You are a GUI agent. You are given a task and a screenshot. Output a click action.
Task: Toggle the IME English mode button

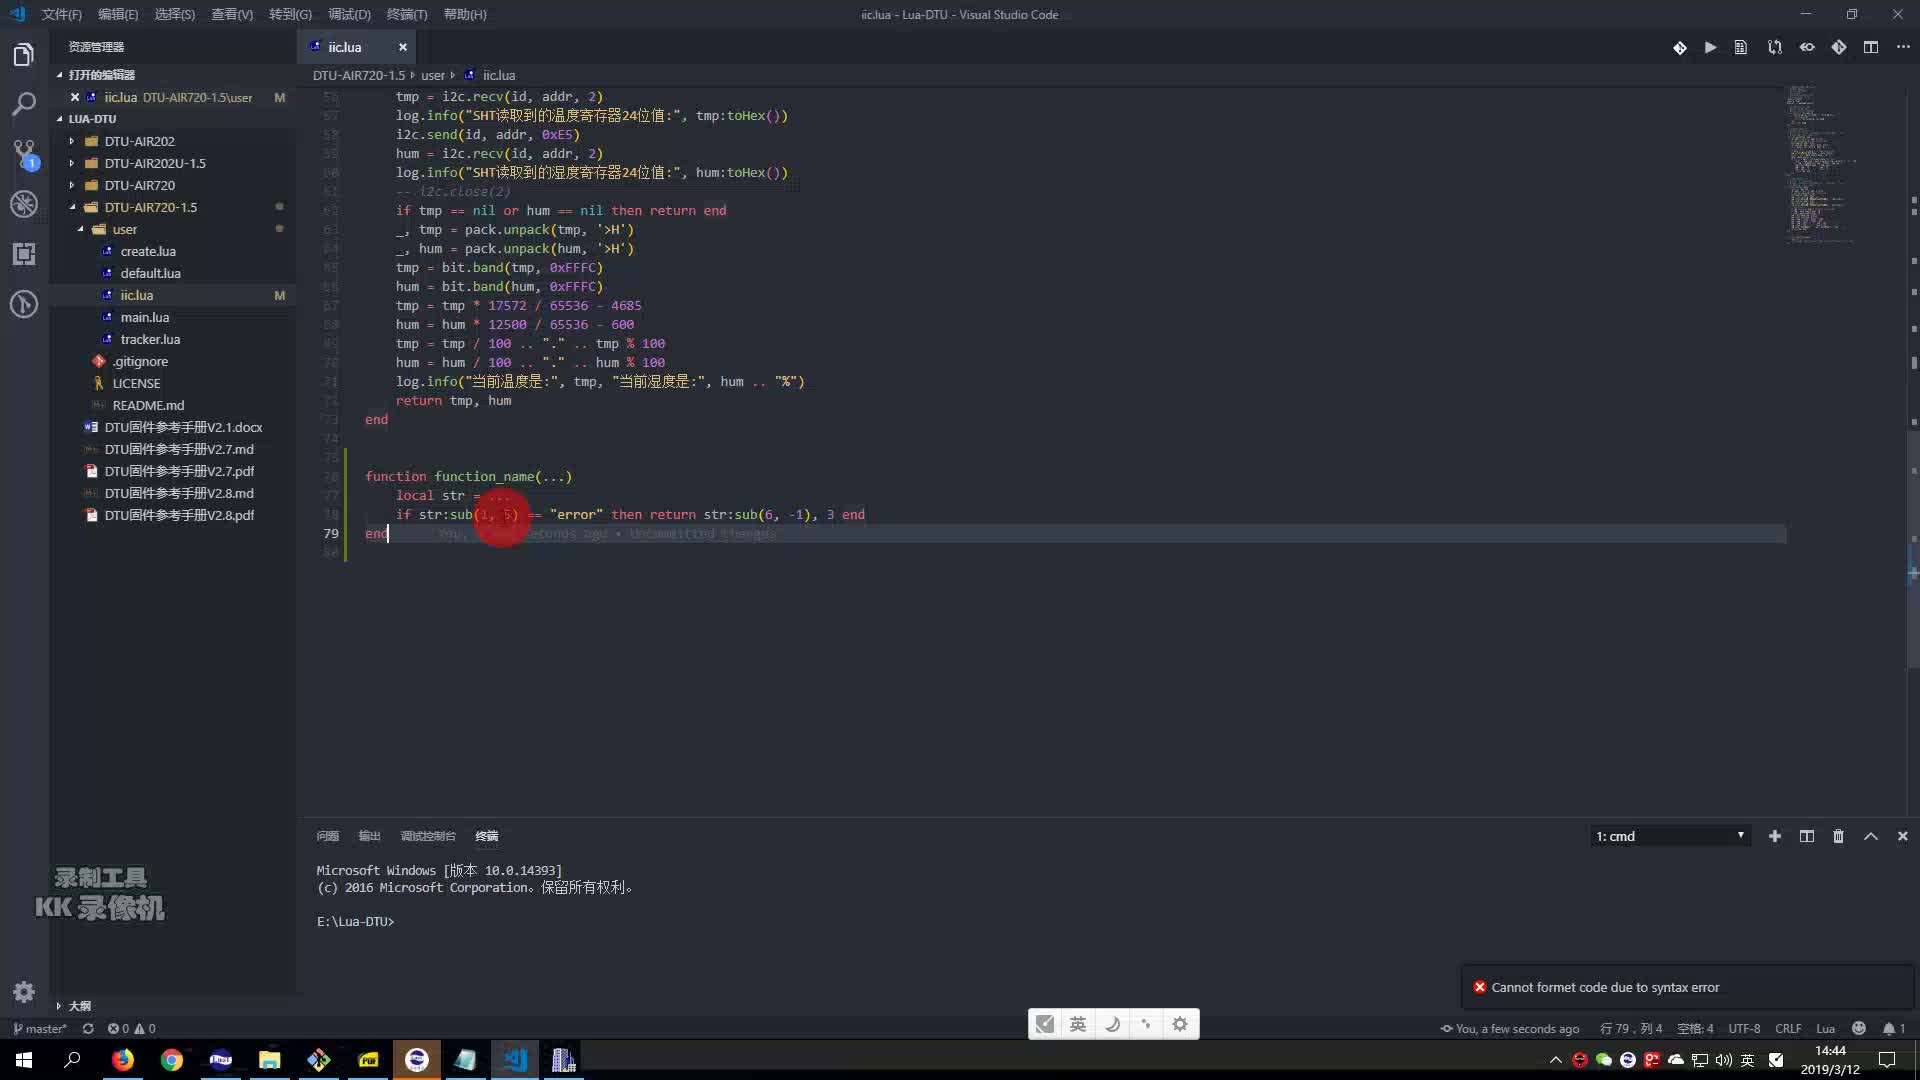click(x=1077, y=1024)
